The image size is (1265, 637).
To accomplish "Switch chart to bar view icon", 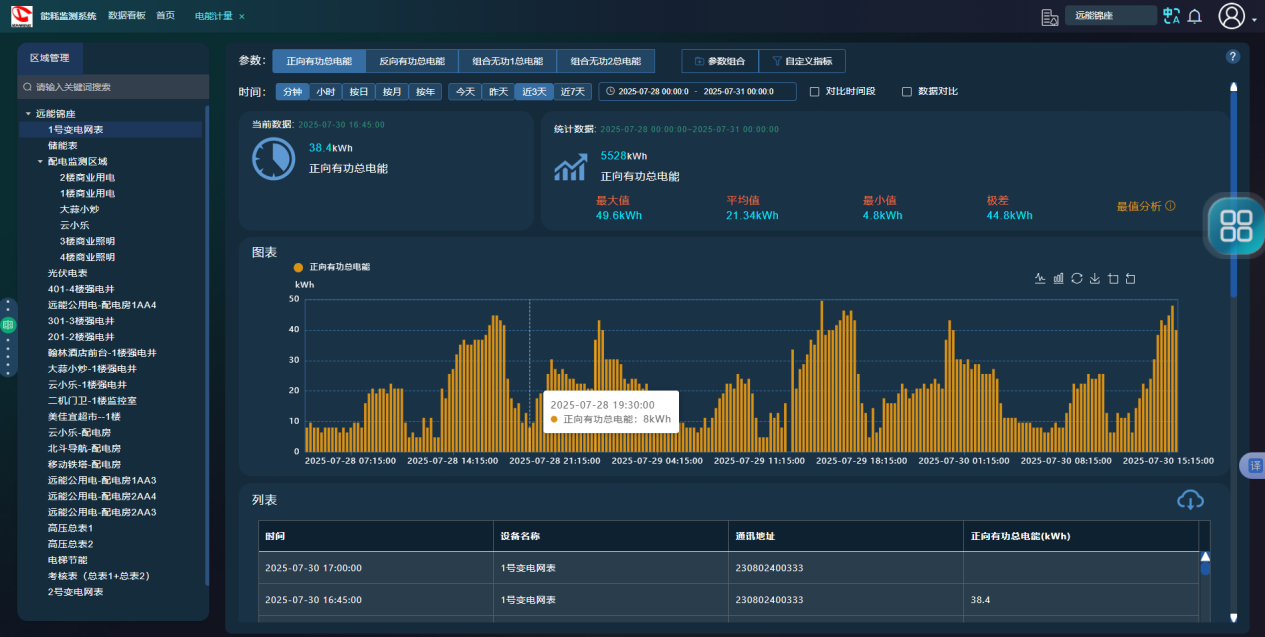I will pyautogui.click(x=1058, y=278).
